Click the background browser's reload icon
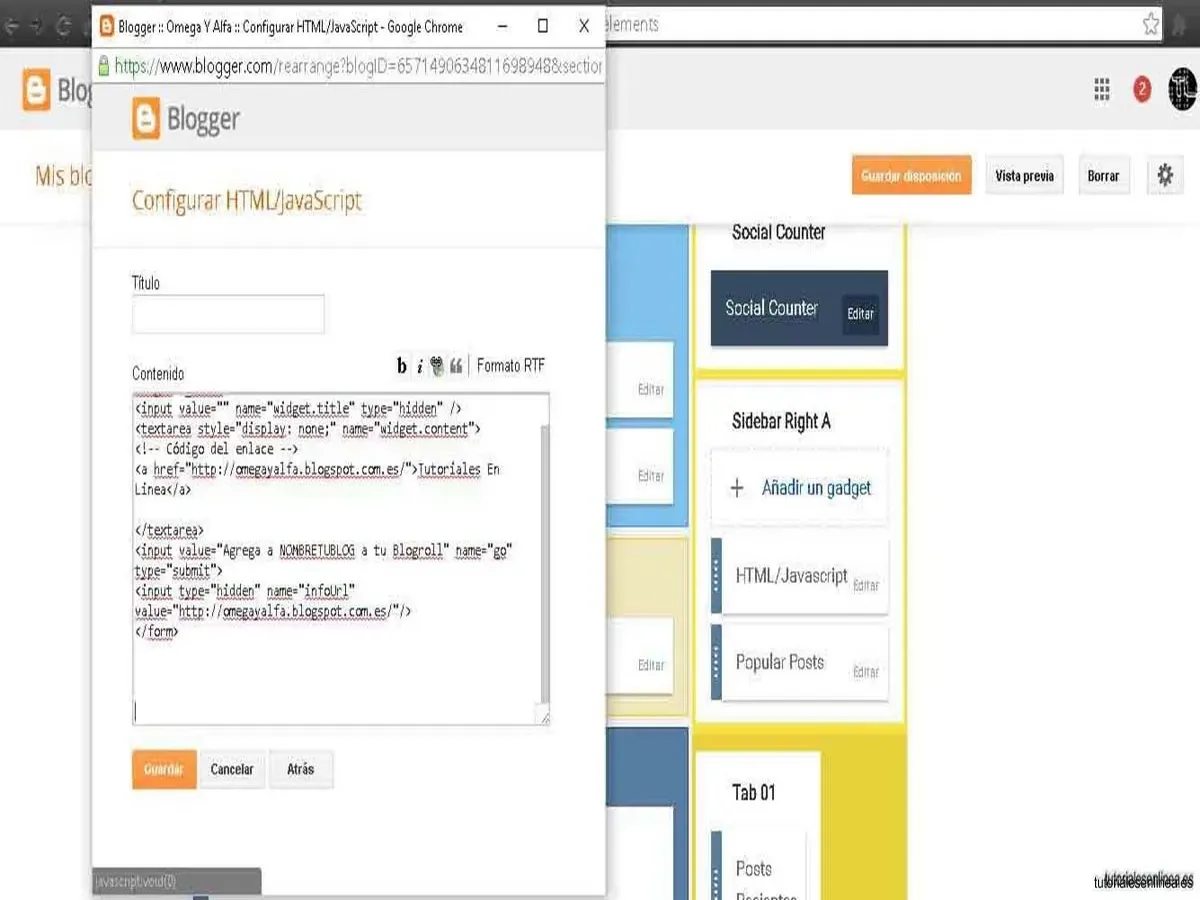The height and width of the screenshot is (900, 1200). pyautogui.click(x=63, y=27)
